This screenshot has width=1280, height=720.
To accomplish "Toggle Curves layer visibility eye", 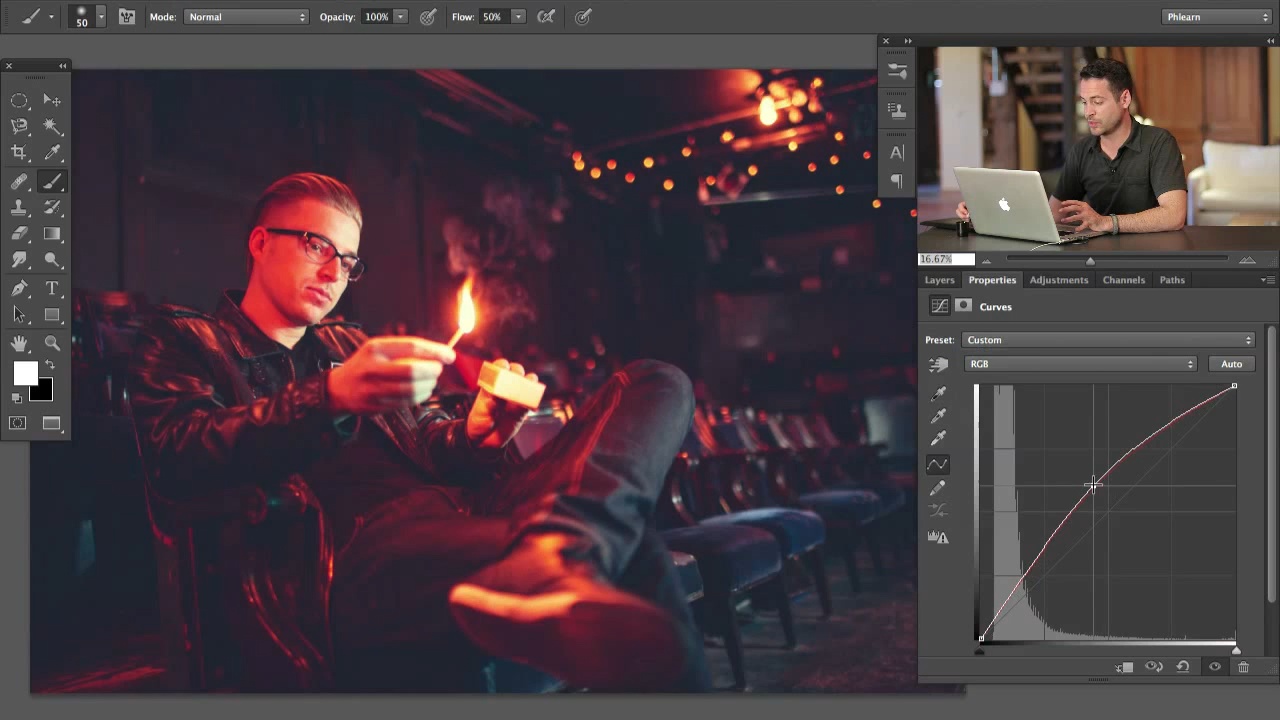I will coord(1215,667).
